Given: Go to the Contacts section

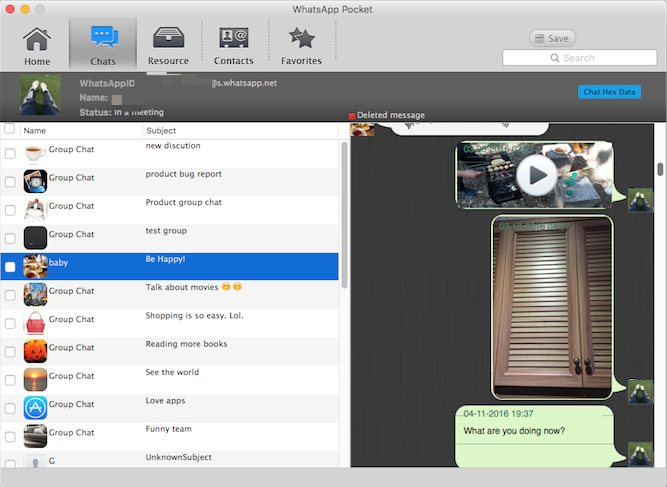Looking at the screenshot, I should (x=234, y=46).
